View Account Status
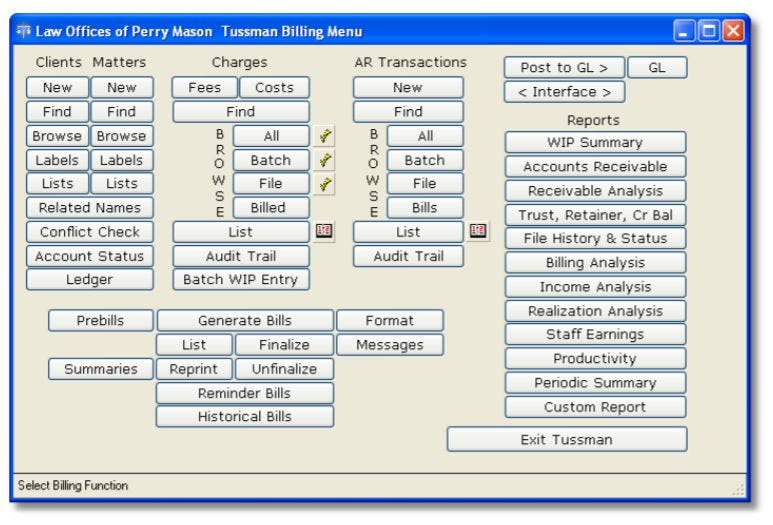The image size is (773, 525). (90, 256)
